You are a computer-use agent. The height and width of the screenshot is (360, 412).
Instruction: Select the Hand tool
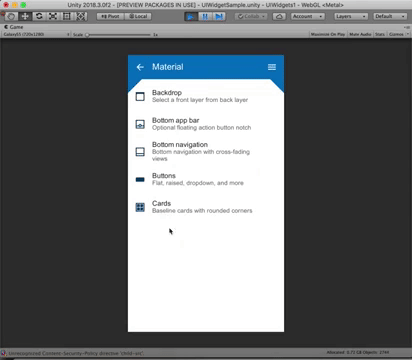(x=11, y=16)
